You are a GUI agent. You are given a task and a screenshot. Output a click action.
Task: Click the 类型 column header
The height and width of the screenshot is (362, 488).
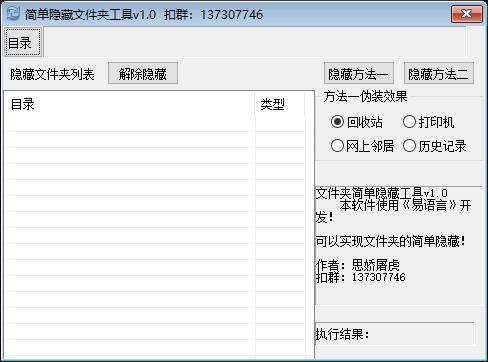[280, 104]
